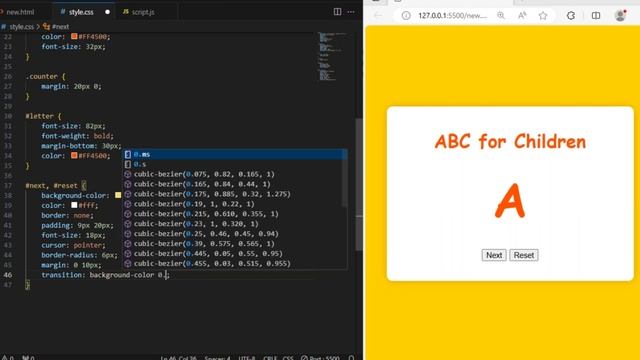
Task: Click the editor minimap preview
Action: pyautogui.click(x=332, y=56)
